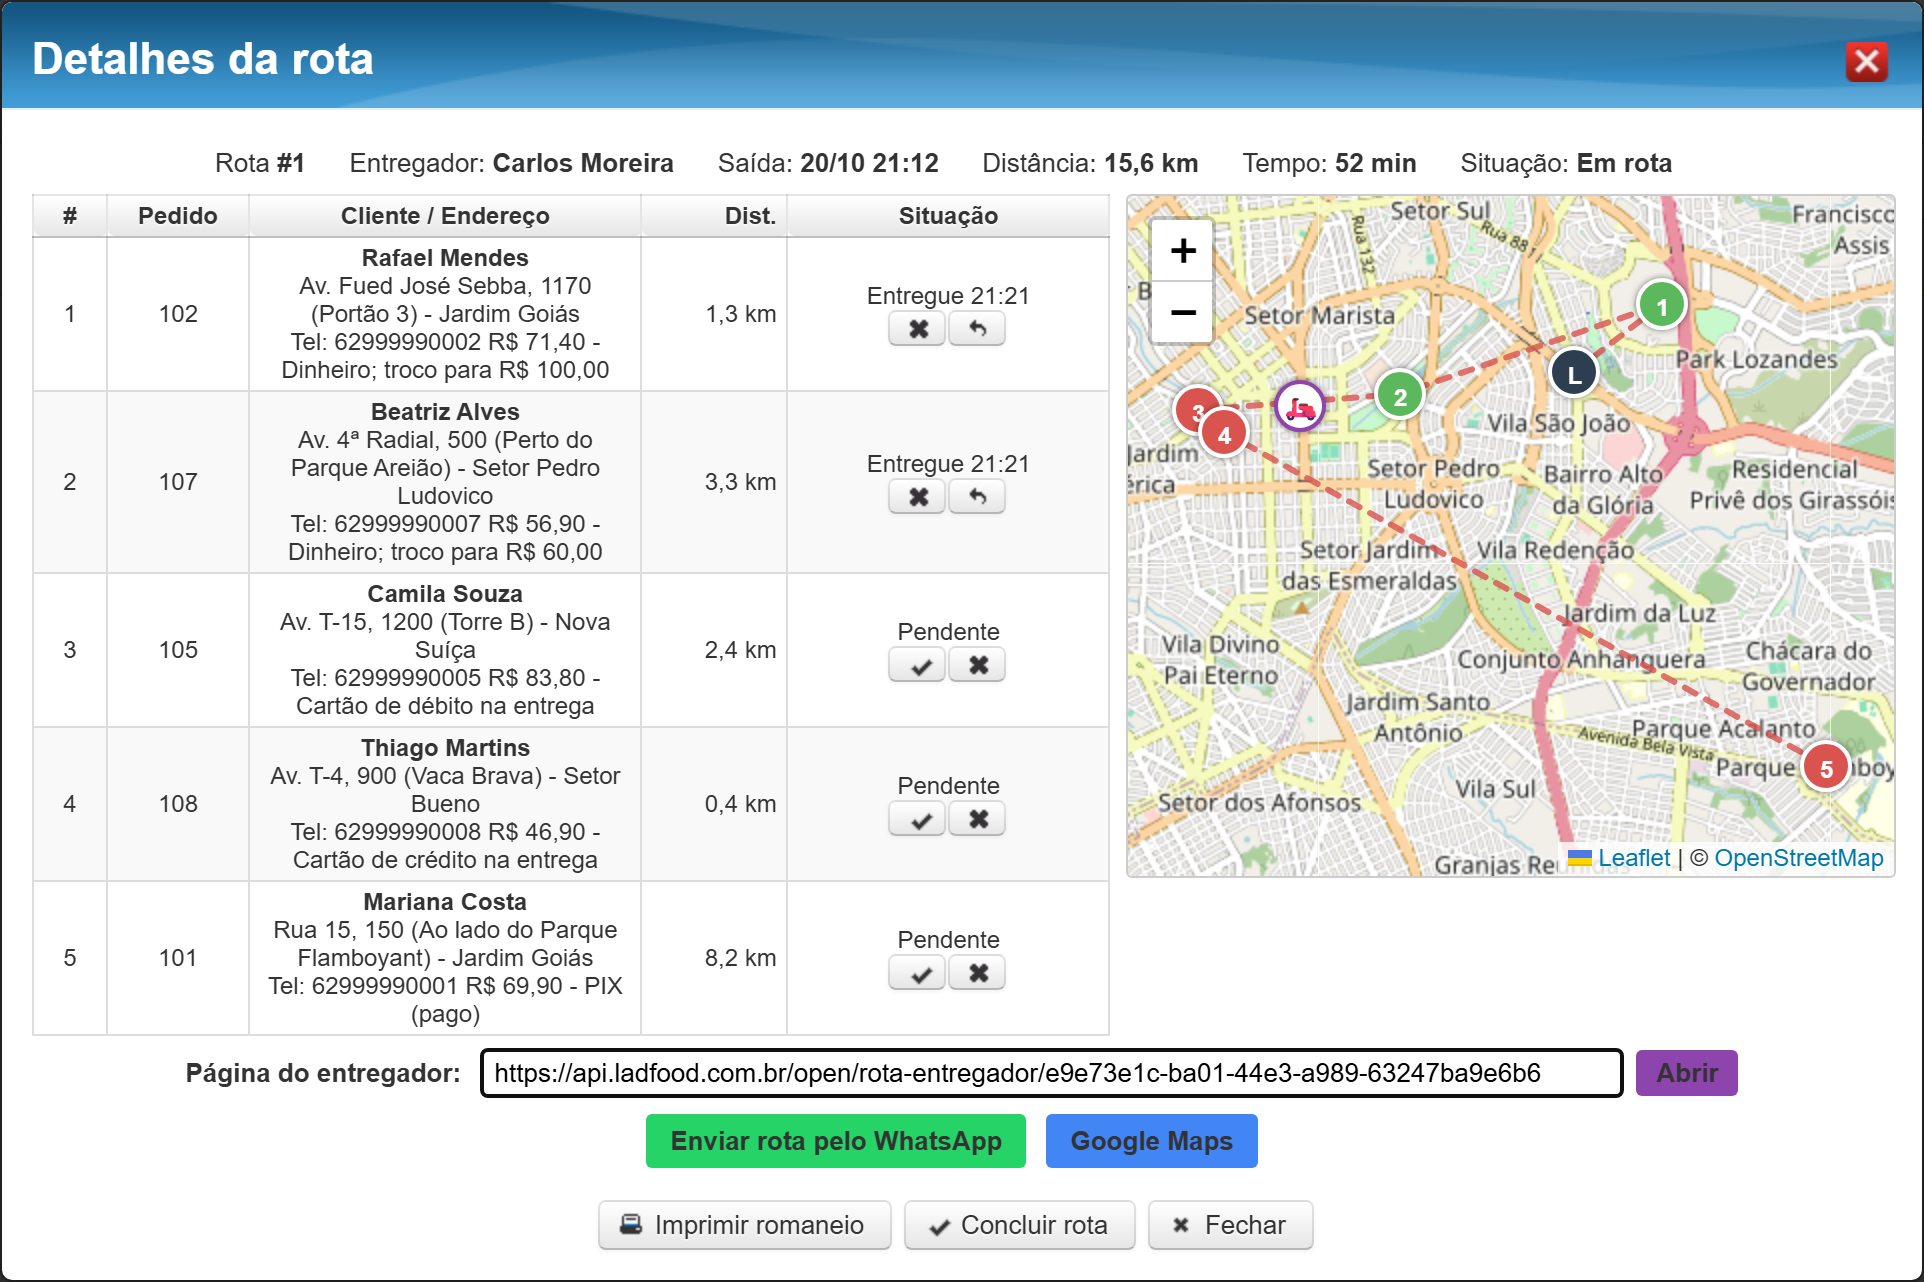Zoom out on the route map
The image size is (1924, 1282).
coord(1183,312)
